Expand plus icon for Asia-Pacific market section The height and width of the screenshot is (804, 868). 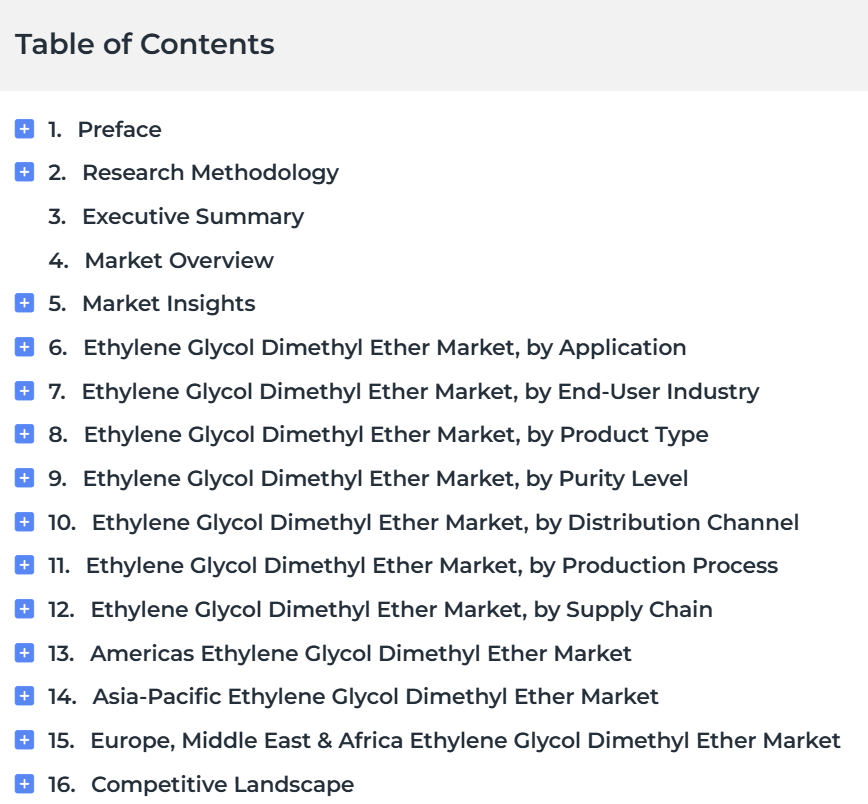(x=24, y=695)
